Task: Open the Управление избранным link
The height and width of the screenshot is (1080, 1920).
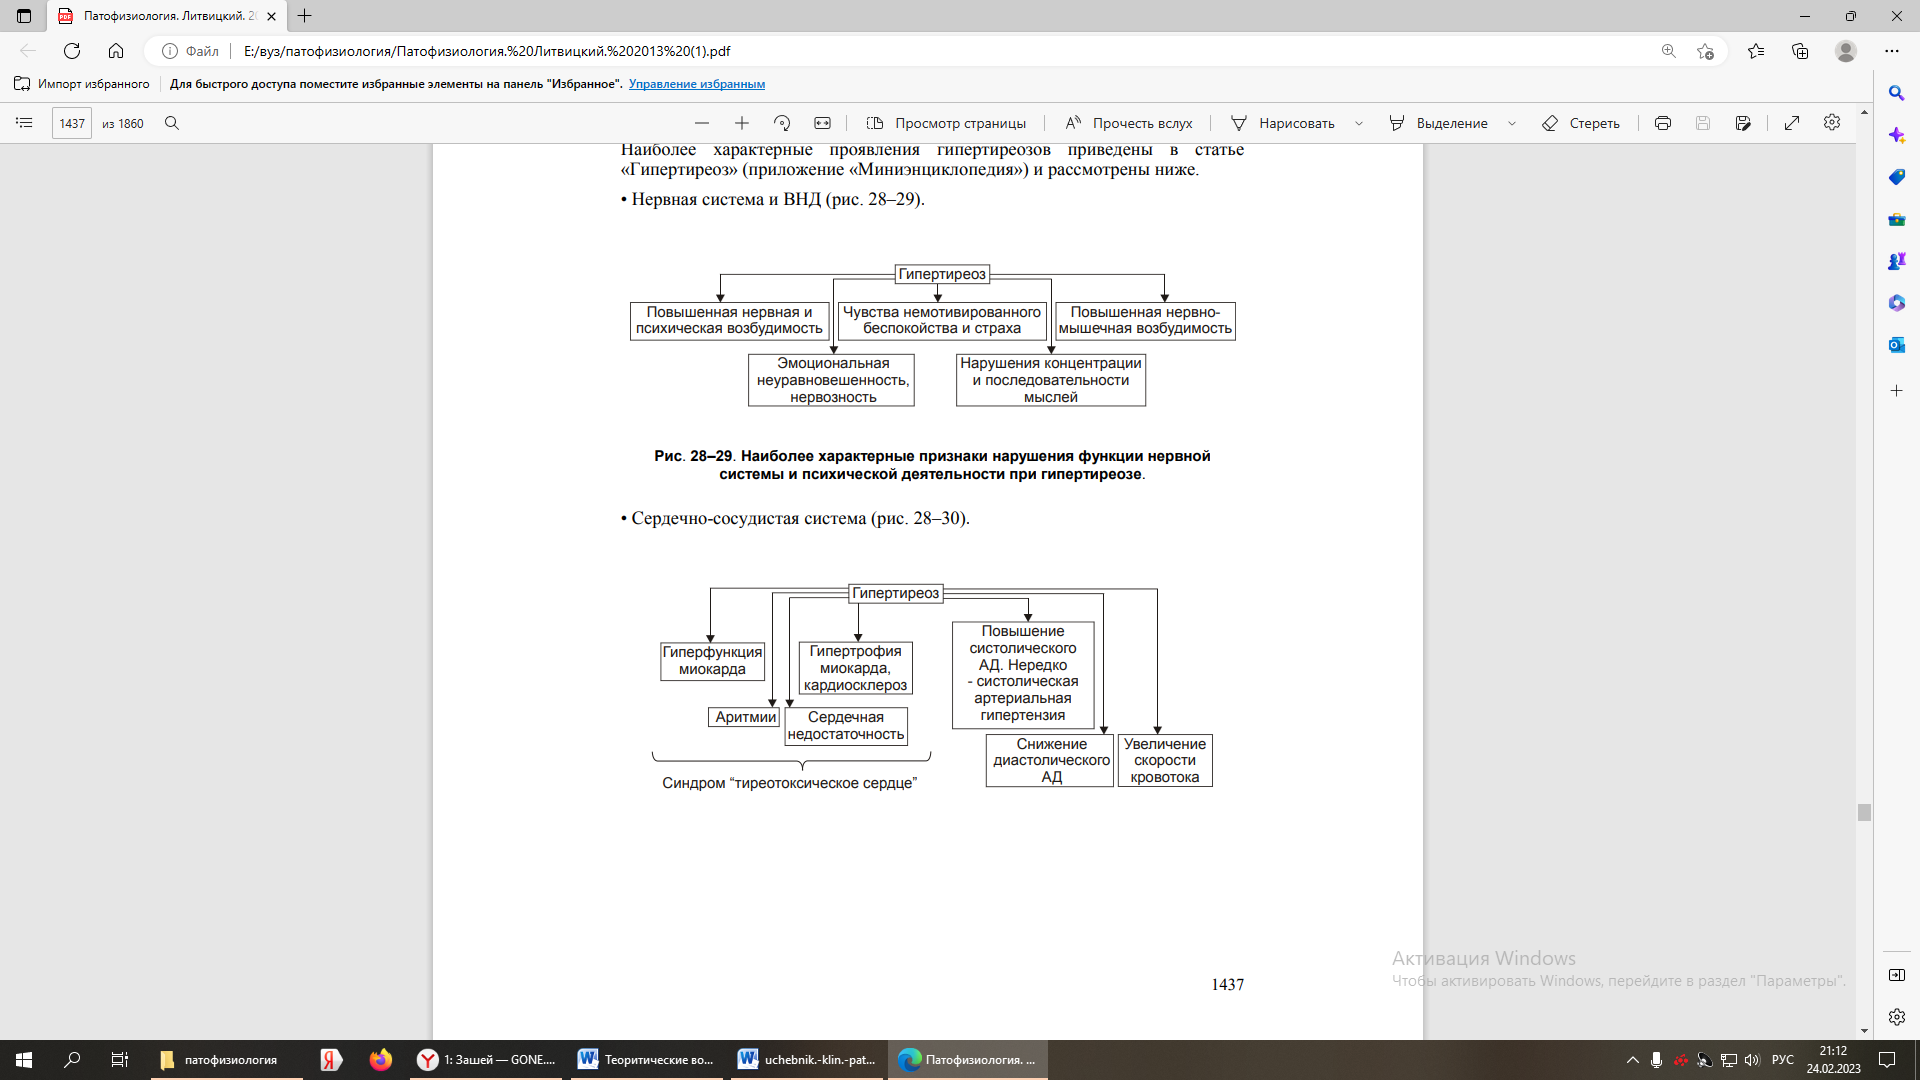Action: (697, 84)
